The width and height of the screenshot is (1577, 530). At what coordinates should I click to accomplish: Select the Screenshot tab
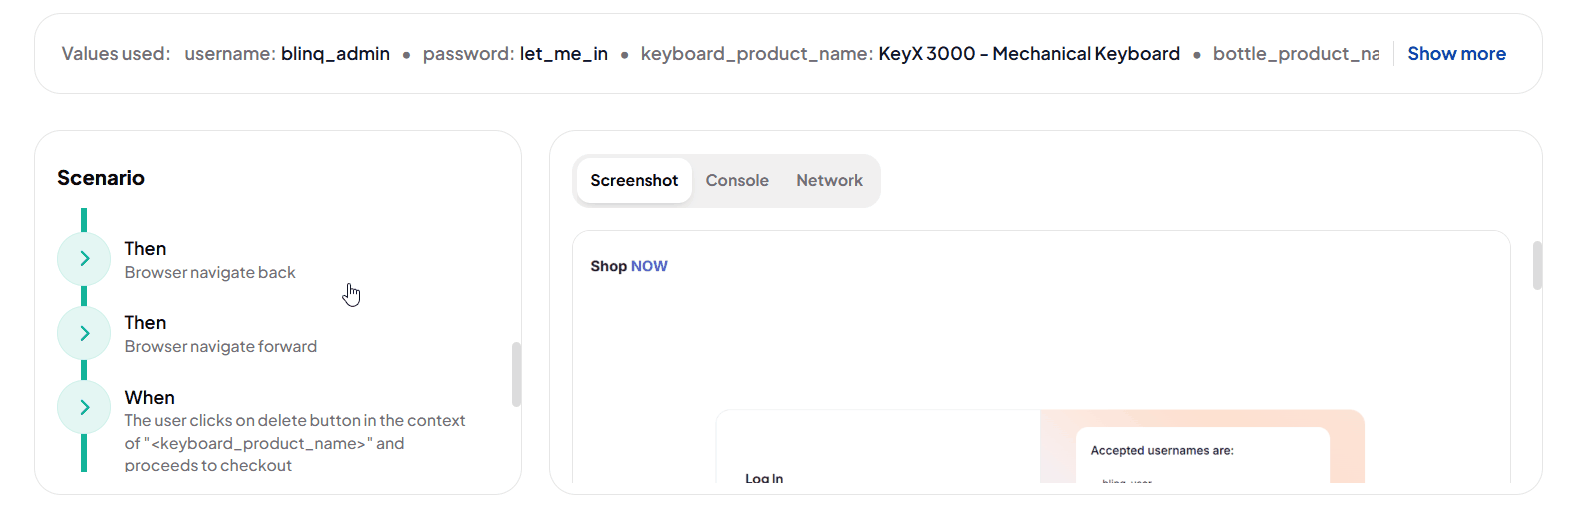(x=634, y=181)
